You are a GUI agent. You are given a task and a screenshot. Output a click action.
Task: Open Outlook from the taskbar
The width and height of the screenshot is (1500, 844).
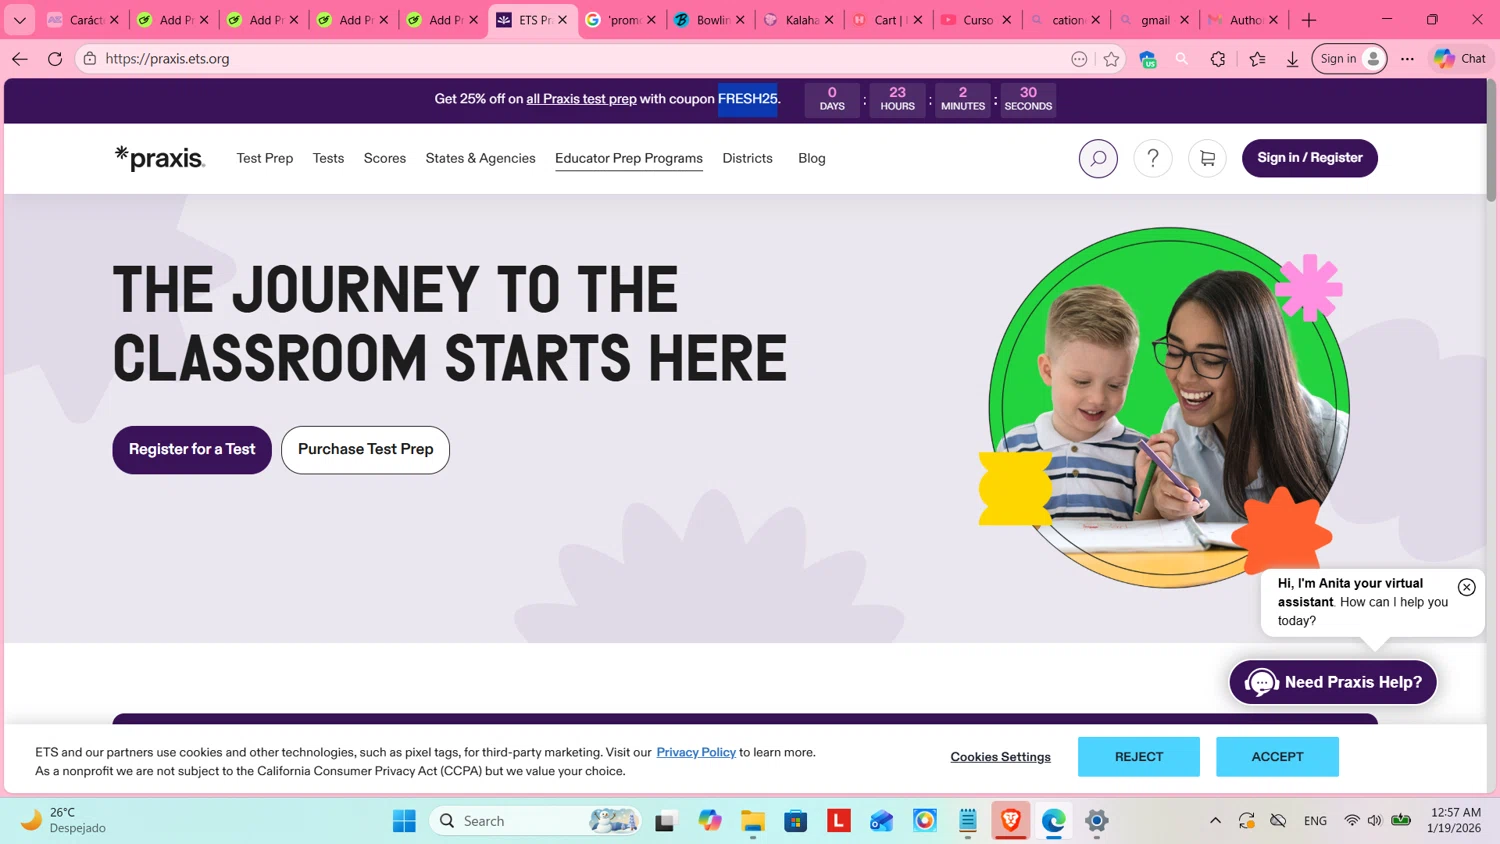tap(882, 821)
